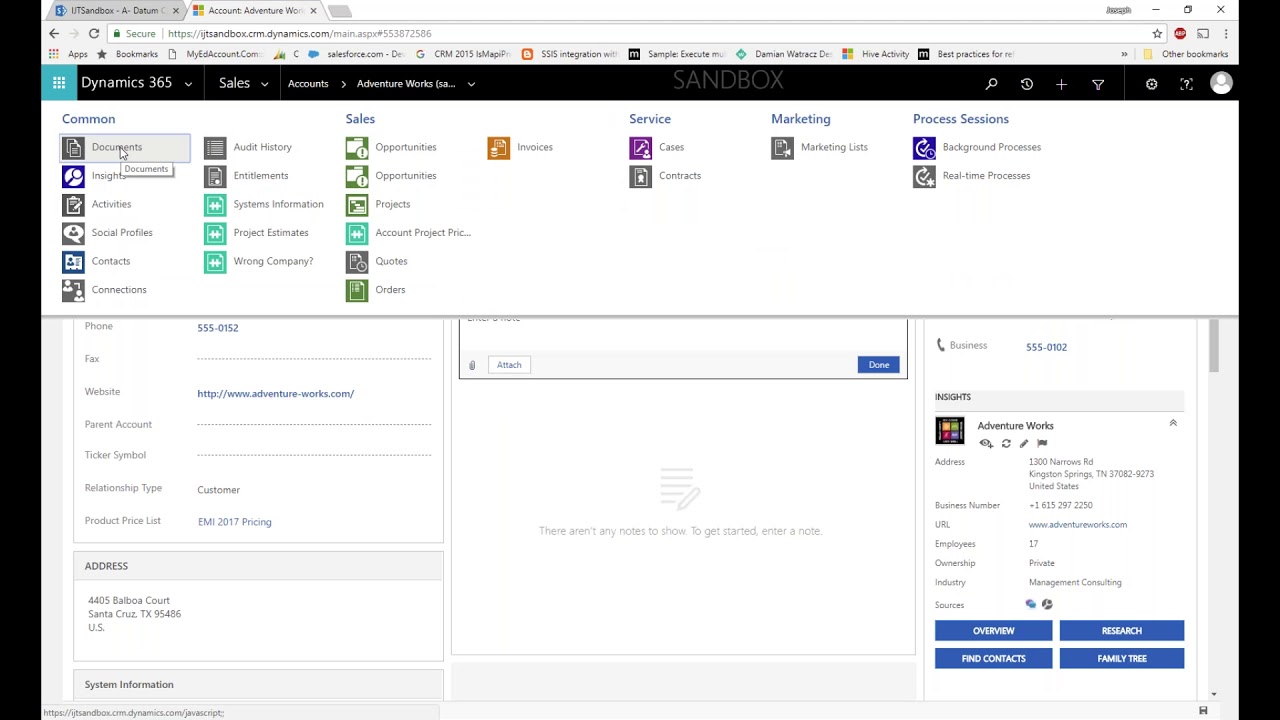
Task: Open Insights magnifier icon under Common
Action: coord(73,176)
